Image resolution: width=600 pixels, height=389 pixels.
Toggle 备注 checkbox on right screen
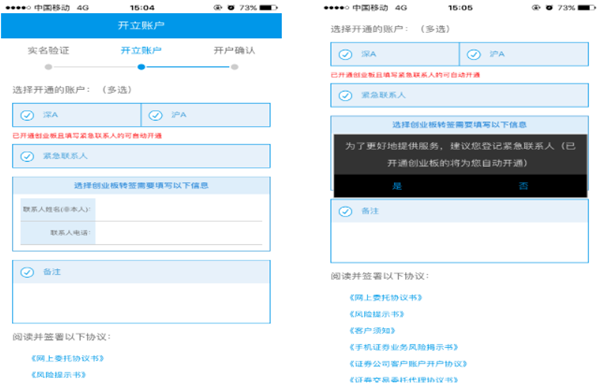tap(345, 211)
